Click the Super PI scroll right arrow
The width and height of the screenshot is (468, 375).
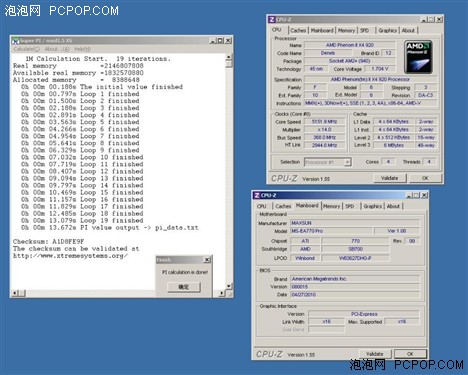point(222,293)
